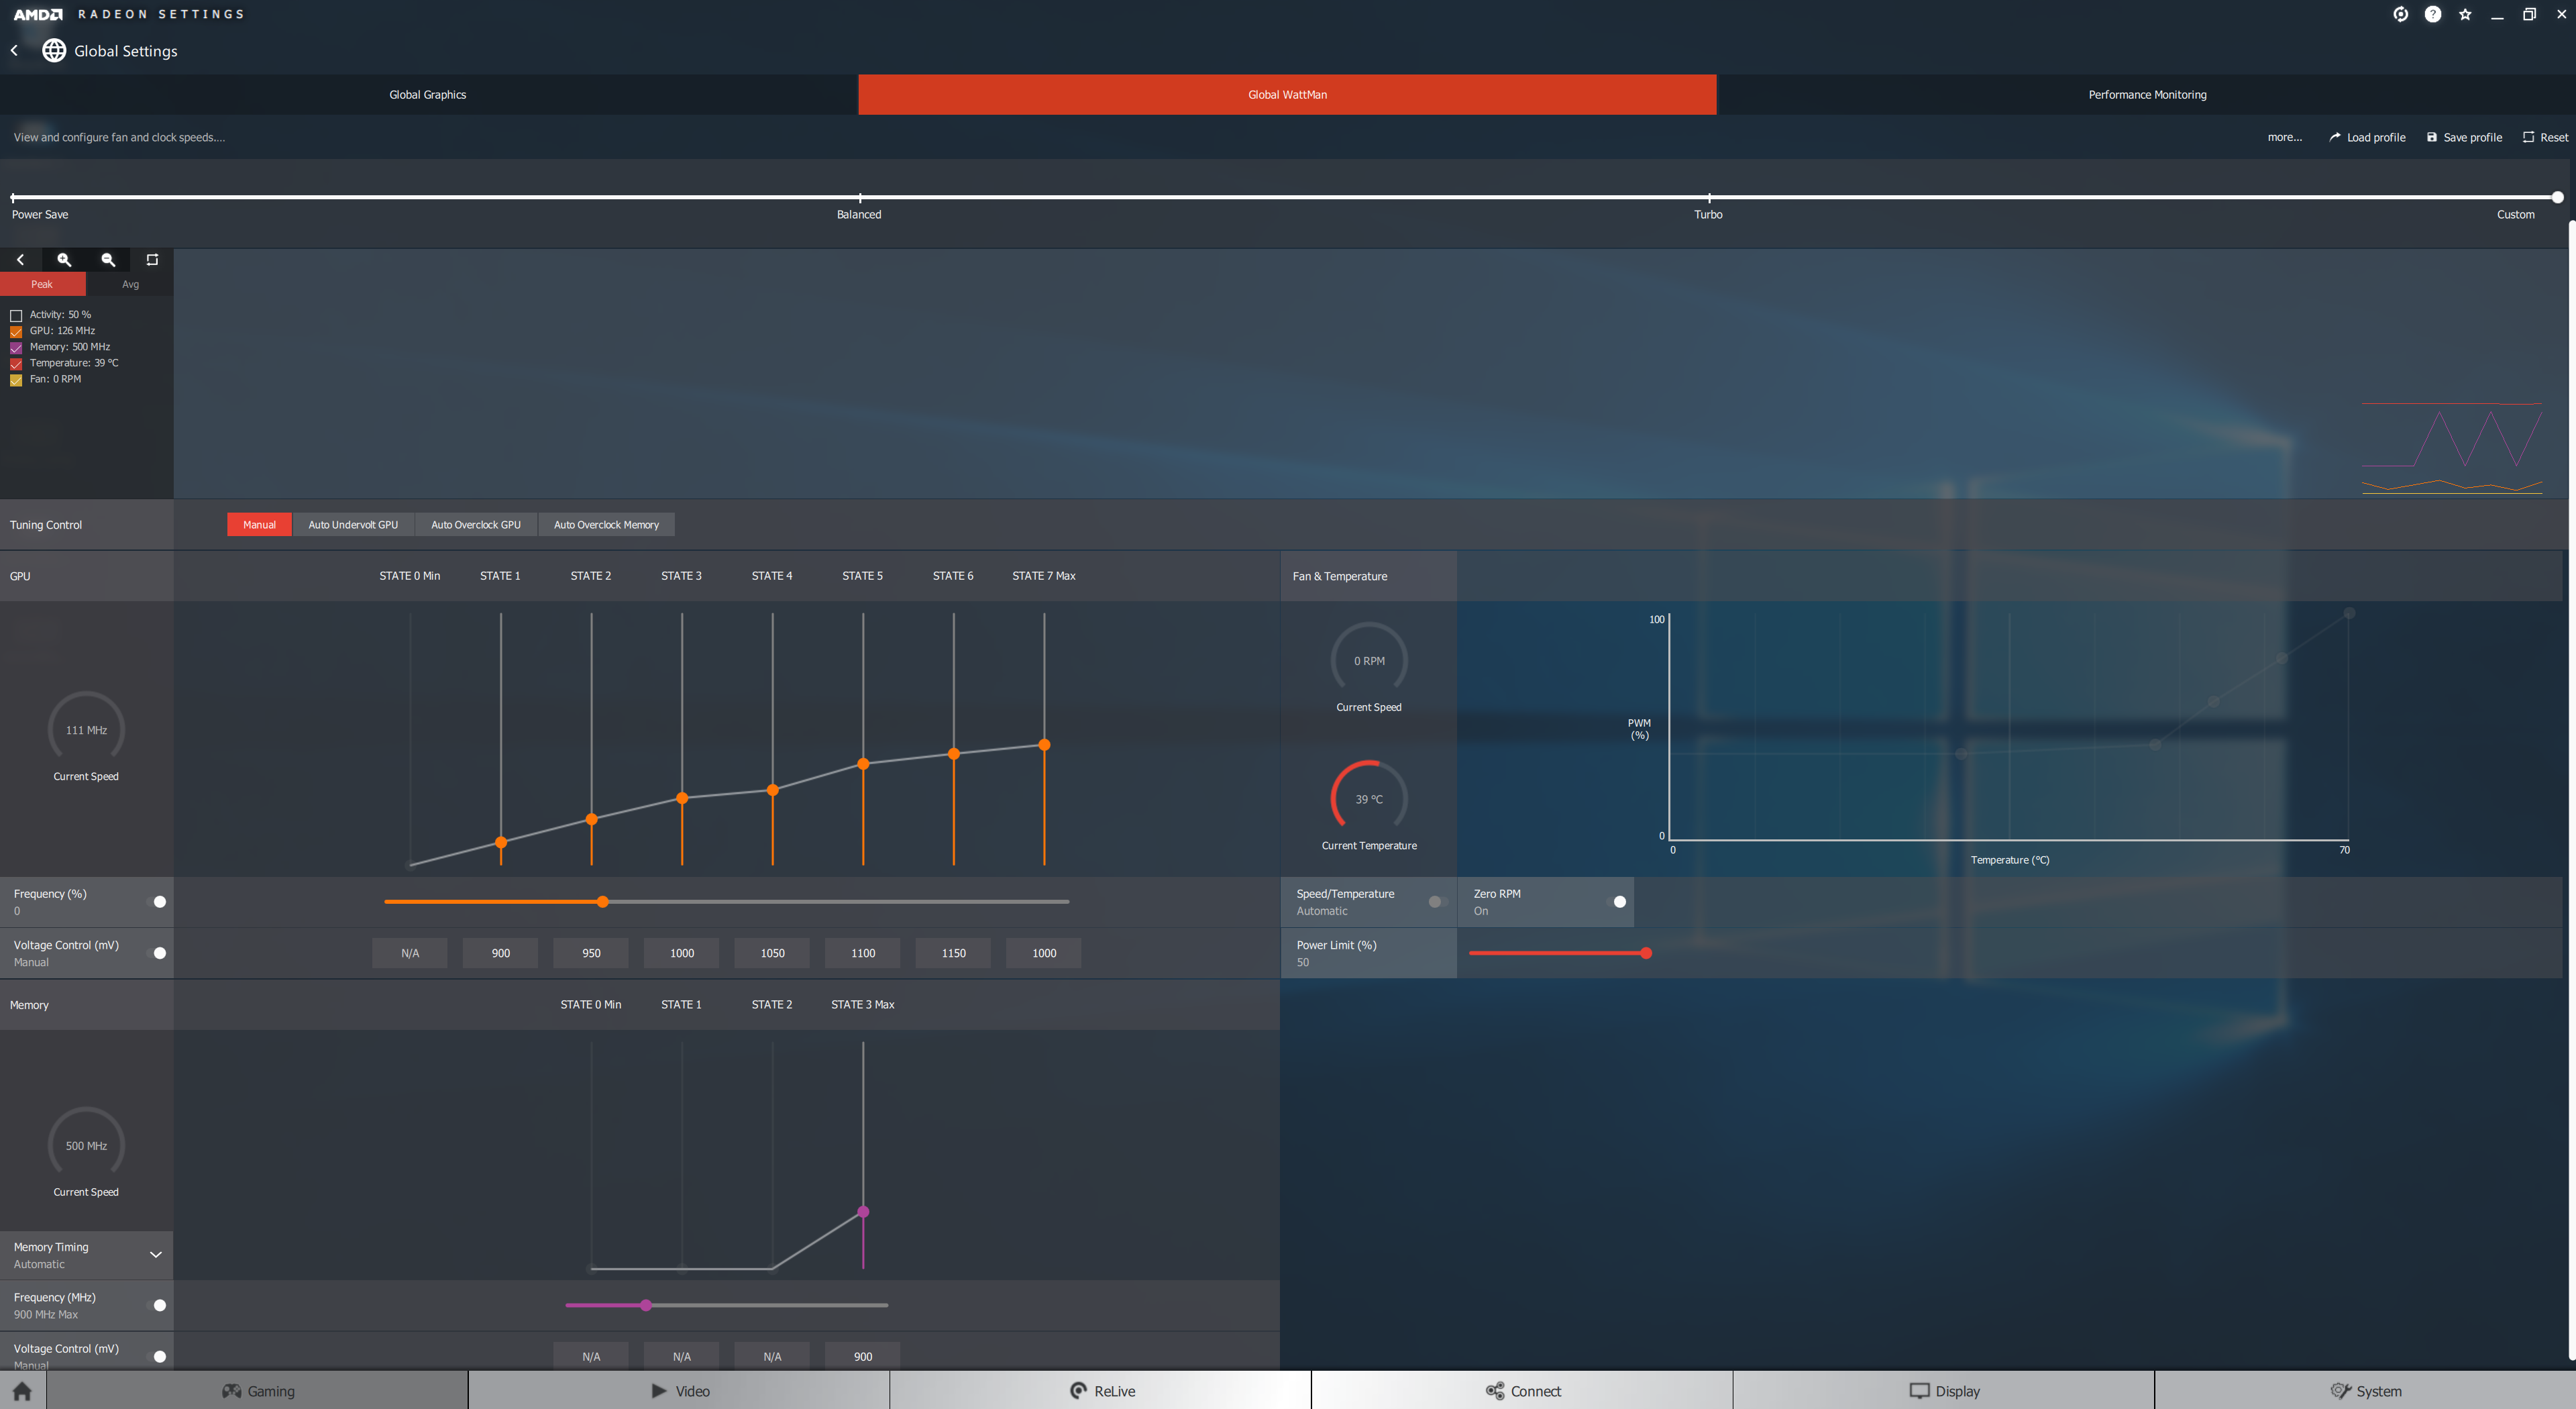
Task: Open the more... options menu
Action: pyautogui.click(x=2284, y=137)
